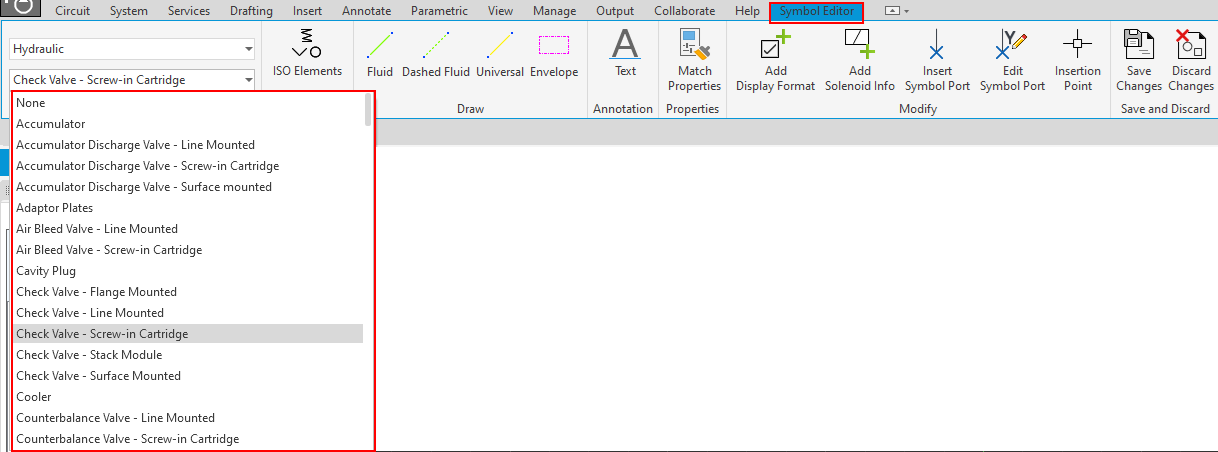Viewport: 1218px width, 452px height.
Task: Choose Cavity Plug from the list
Action: coord(188,271)
